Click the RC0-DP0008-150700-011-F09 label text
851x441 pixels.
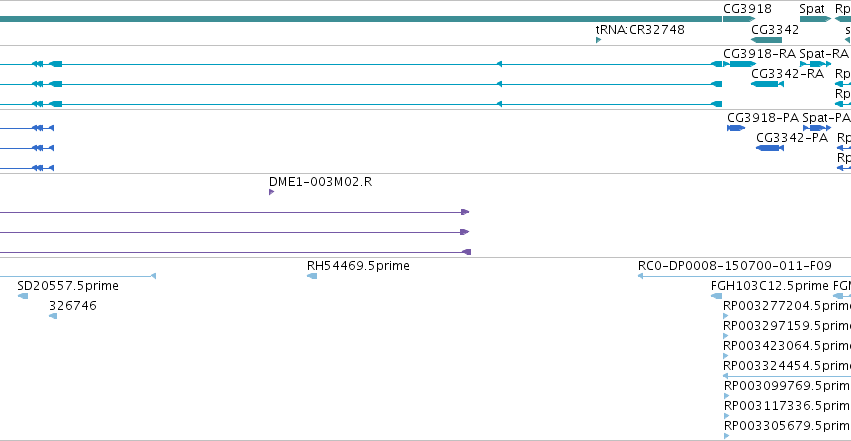(734, 266)
